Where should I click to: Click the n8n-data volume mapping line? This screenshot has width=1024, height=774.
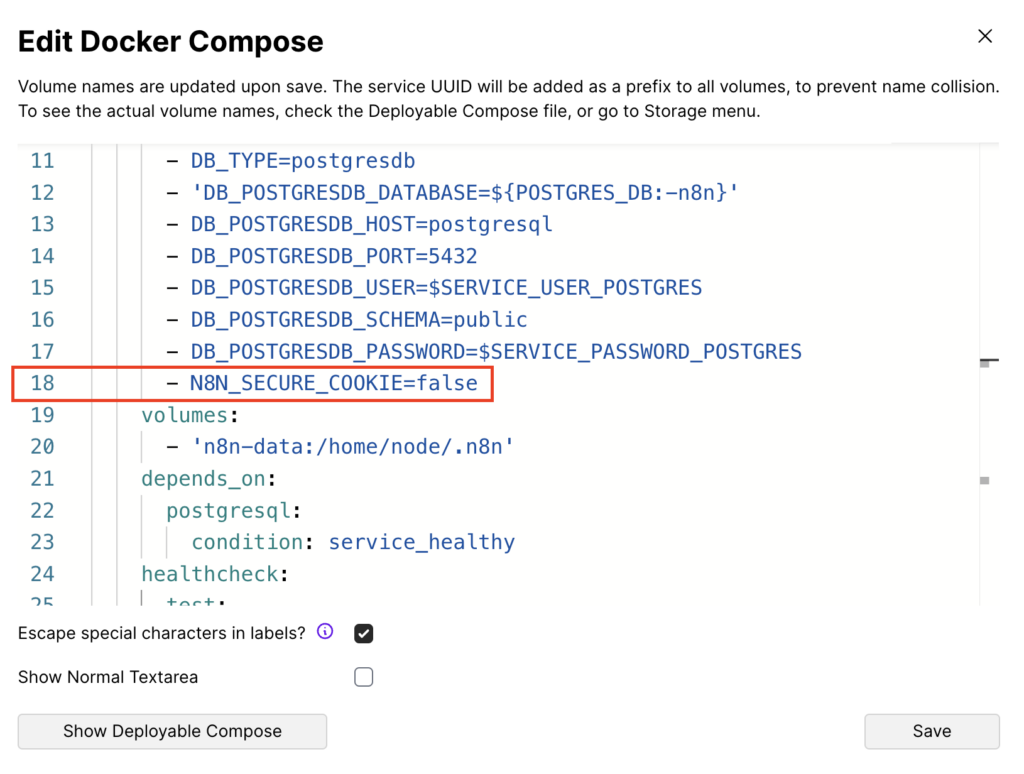click(x=352, y=447)
